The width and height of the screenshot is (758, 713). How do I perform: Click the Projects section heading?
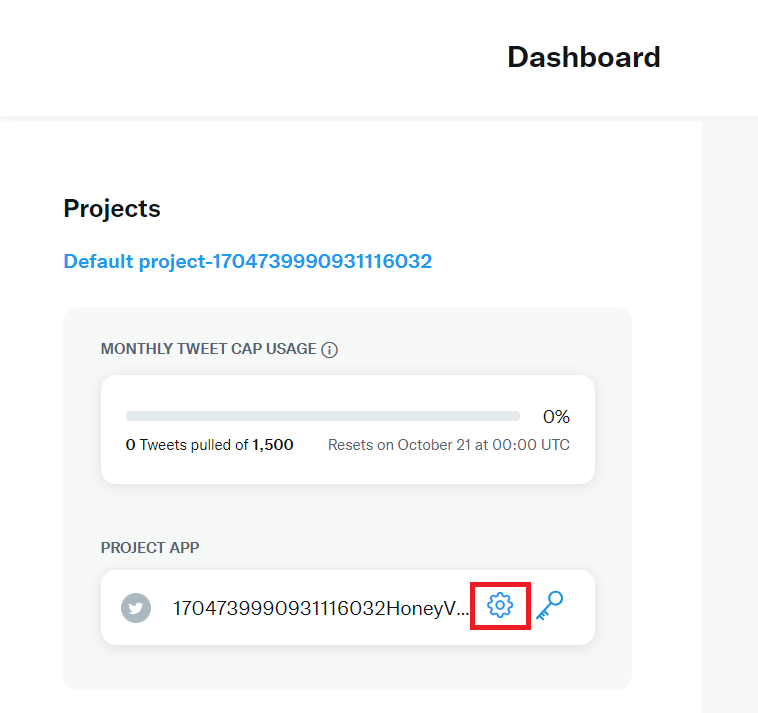[x=112, y=209]
